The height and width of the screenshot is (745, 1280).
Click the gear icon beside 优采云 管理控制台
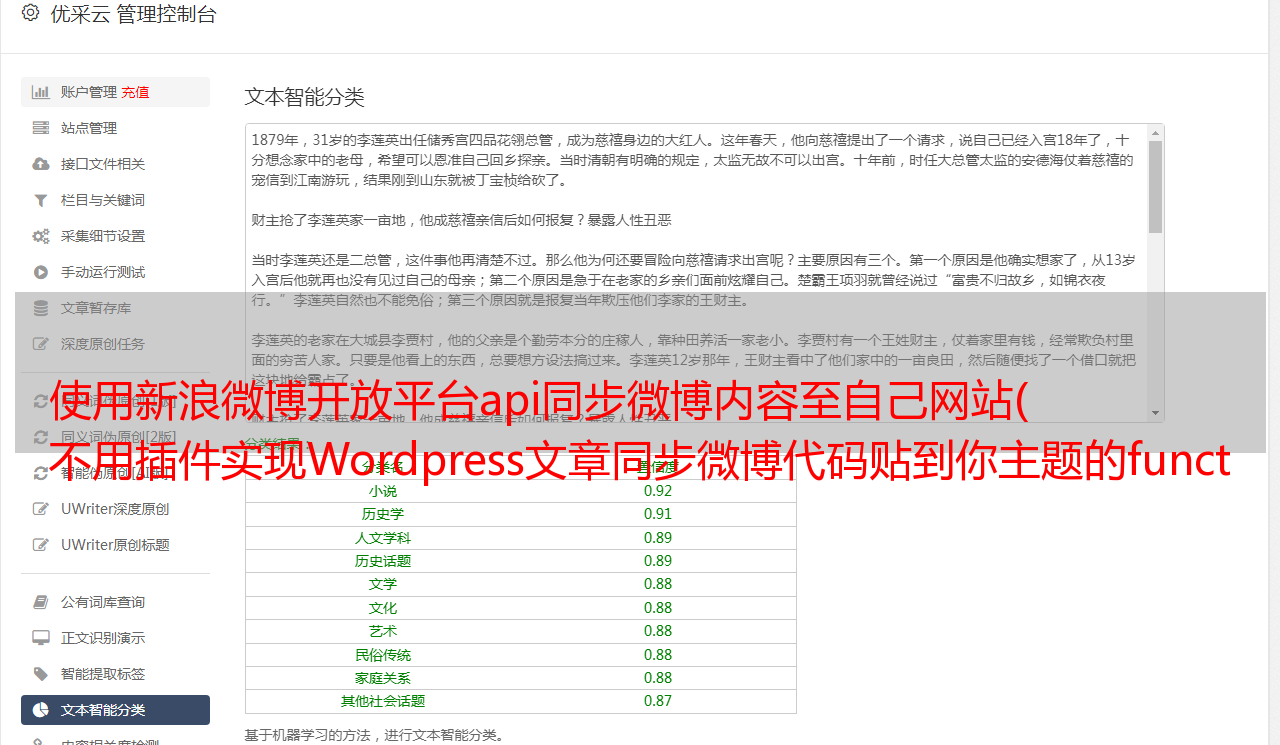30,14
